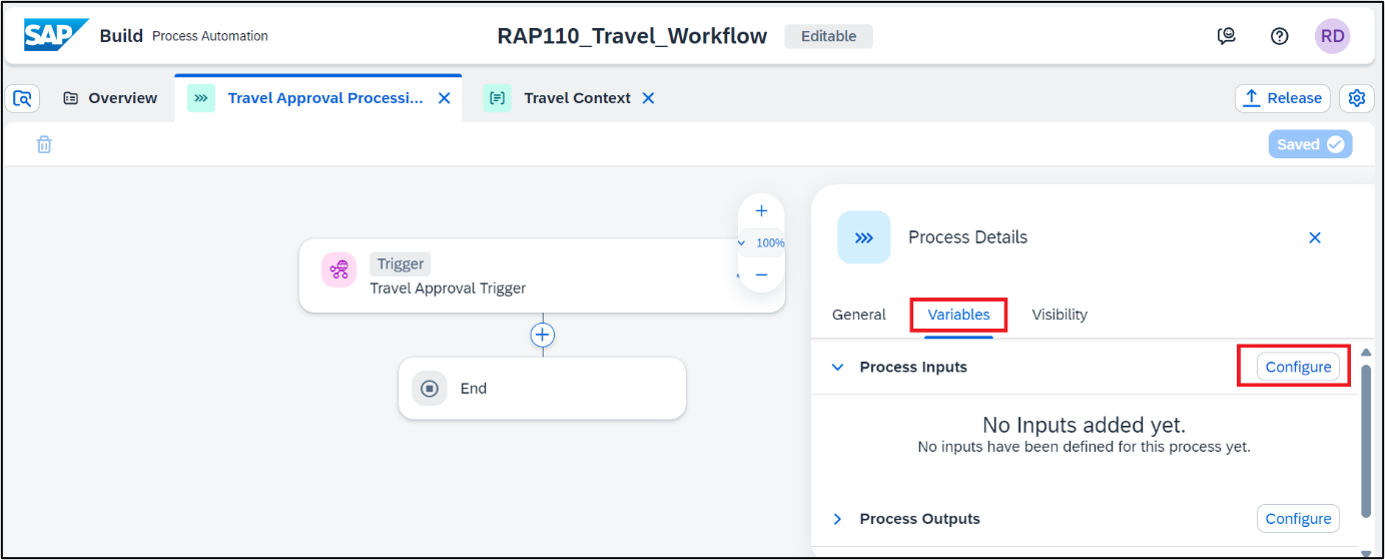Close the Travel Context tab
This screenshot has height=560, width=1385.
(x=648, y=98)
